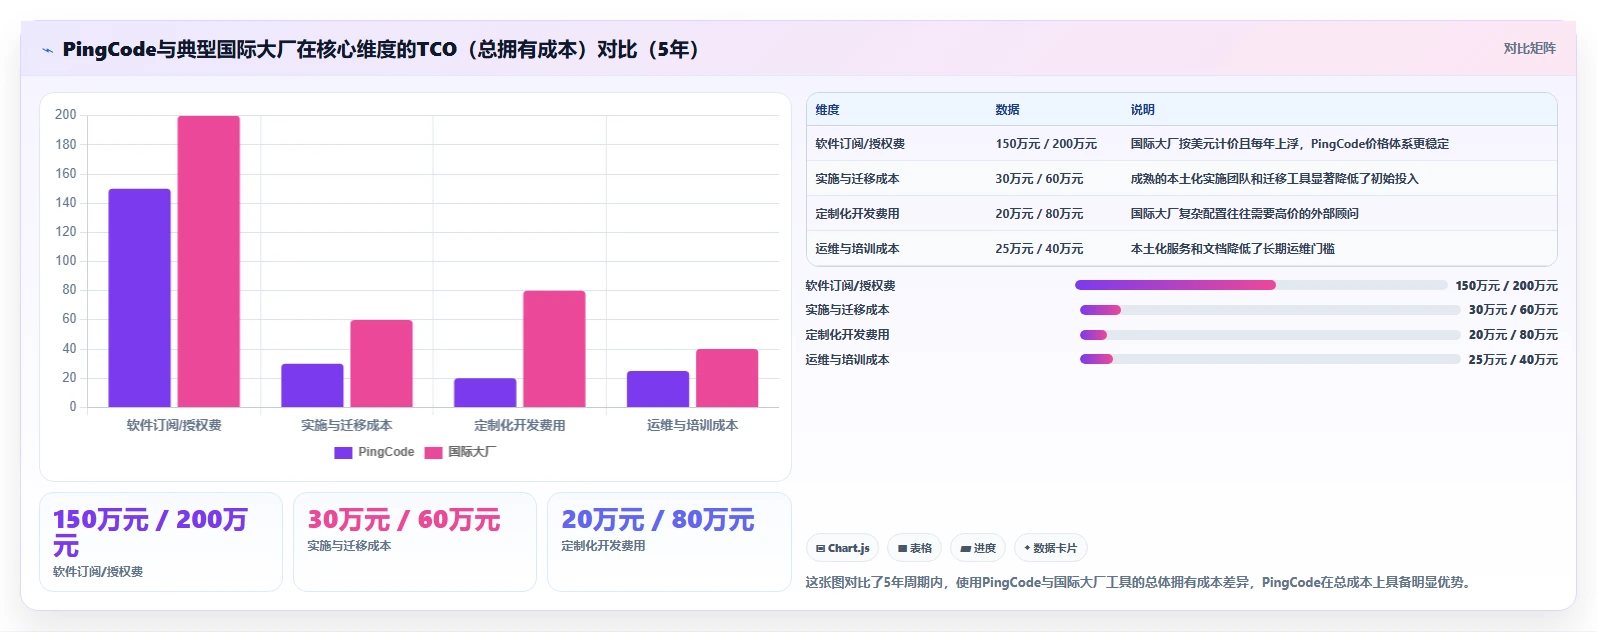Toggle the PingCode legend purple swatch
This screenshot has width=1597, height=632.
343,453
